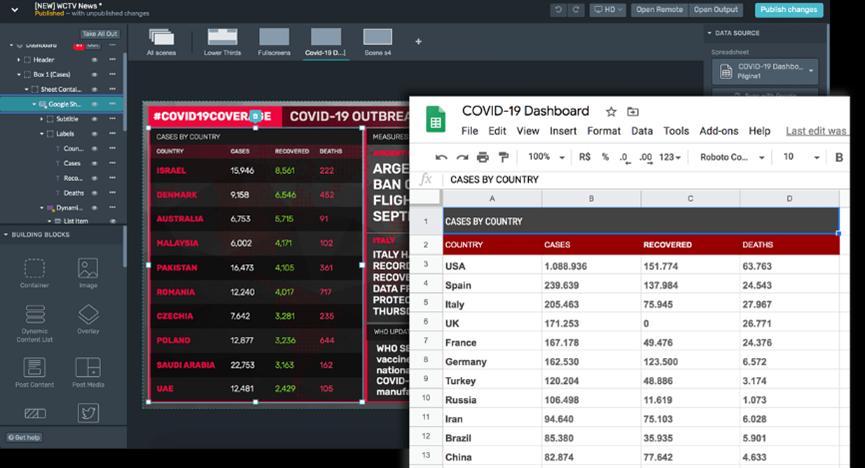Toggle visibility of Sheet Container layer
Viewport: 865px width, 468px height.
click(94, 89)
